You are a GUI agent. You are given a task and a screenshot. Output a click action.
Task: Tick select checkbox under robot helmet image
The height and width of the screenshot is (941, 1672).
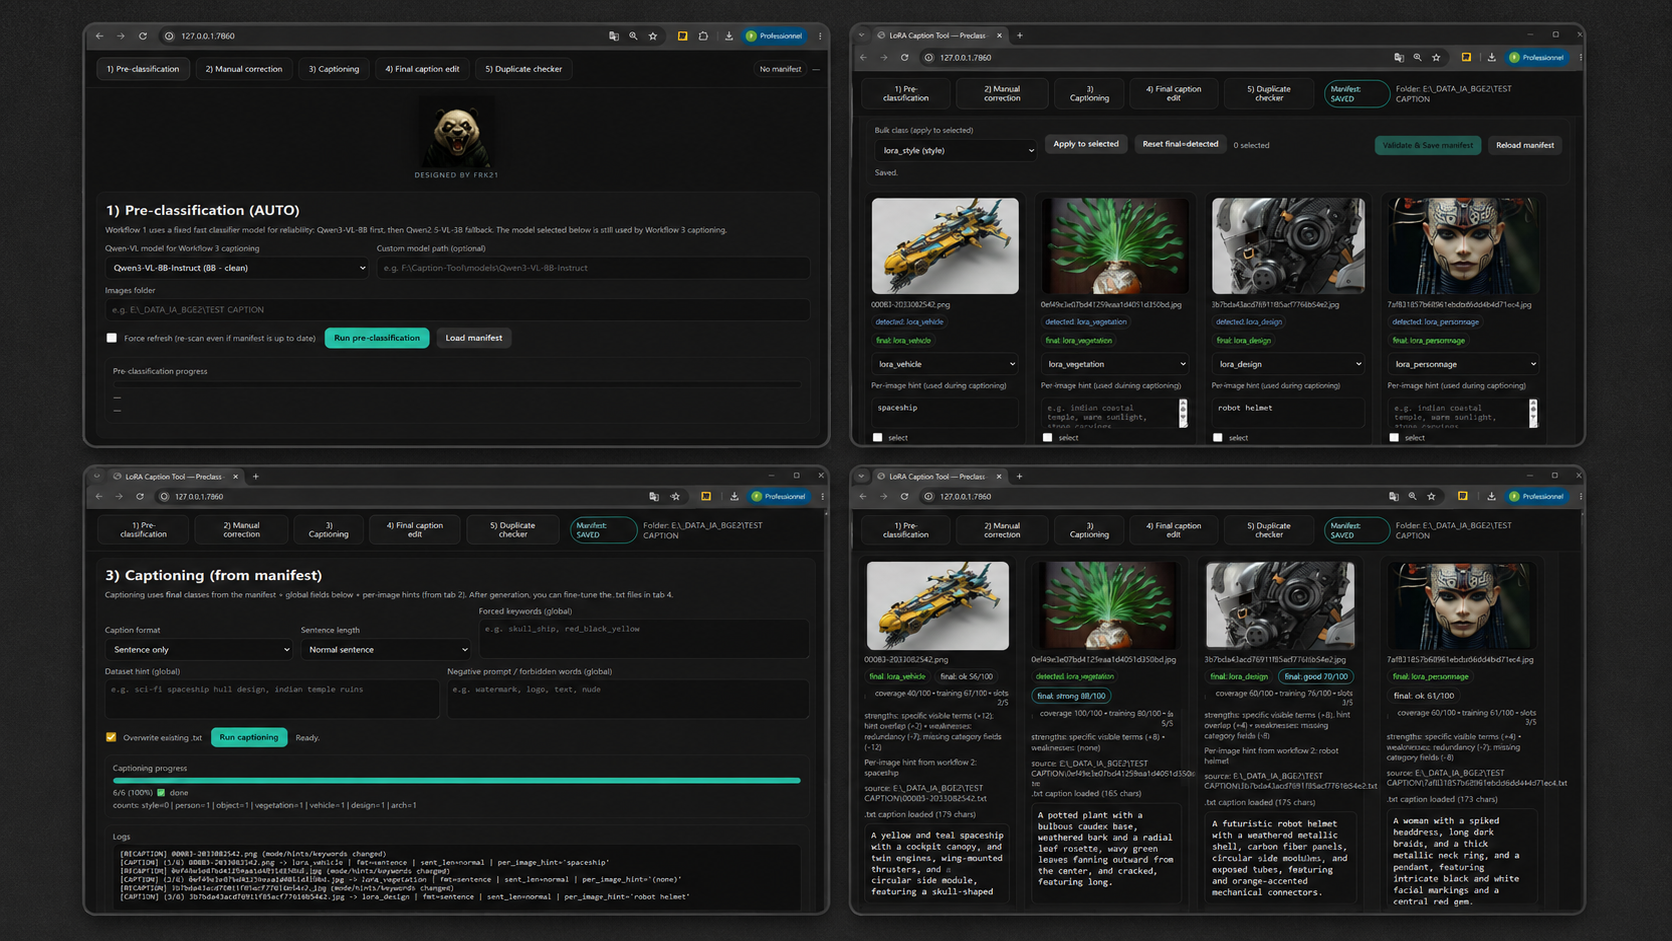[1218, 437]
